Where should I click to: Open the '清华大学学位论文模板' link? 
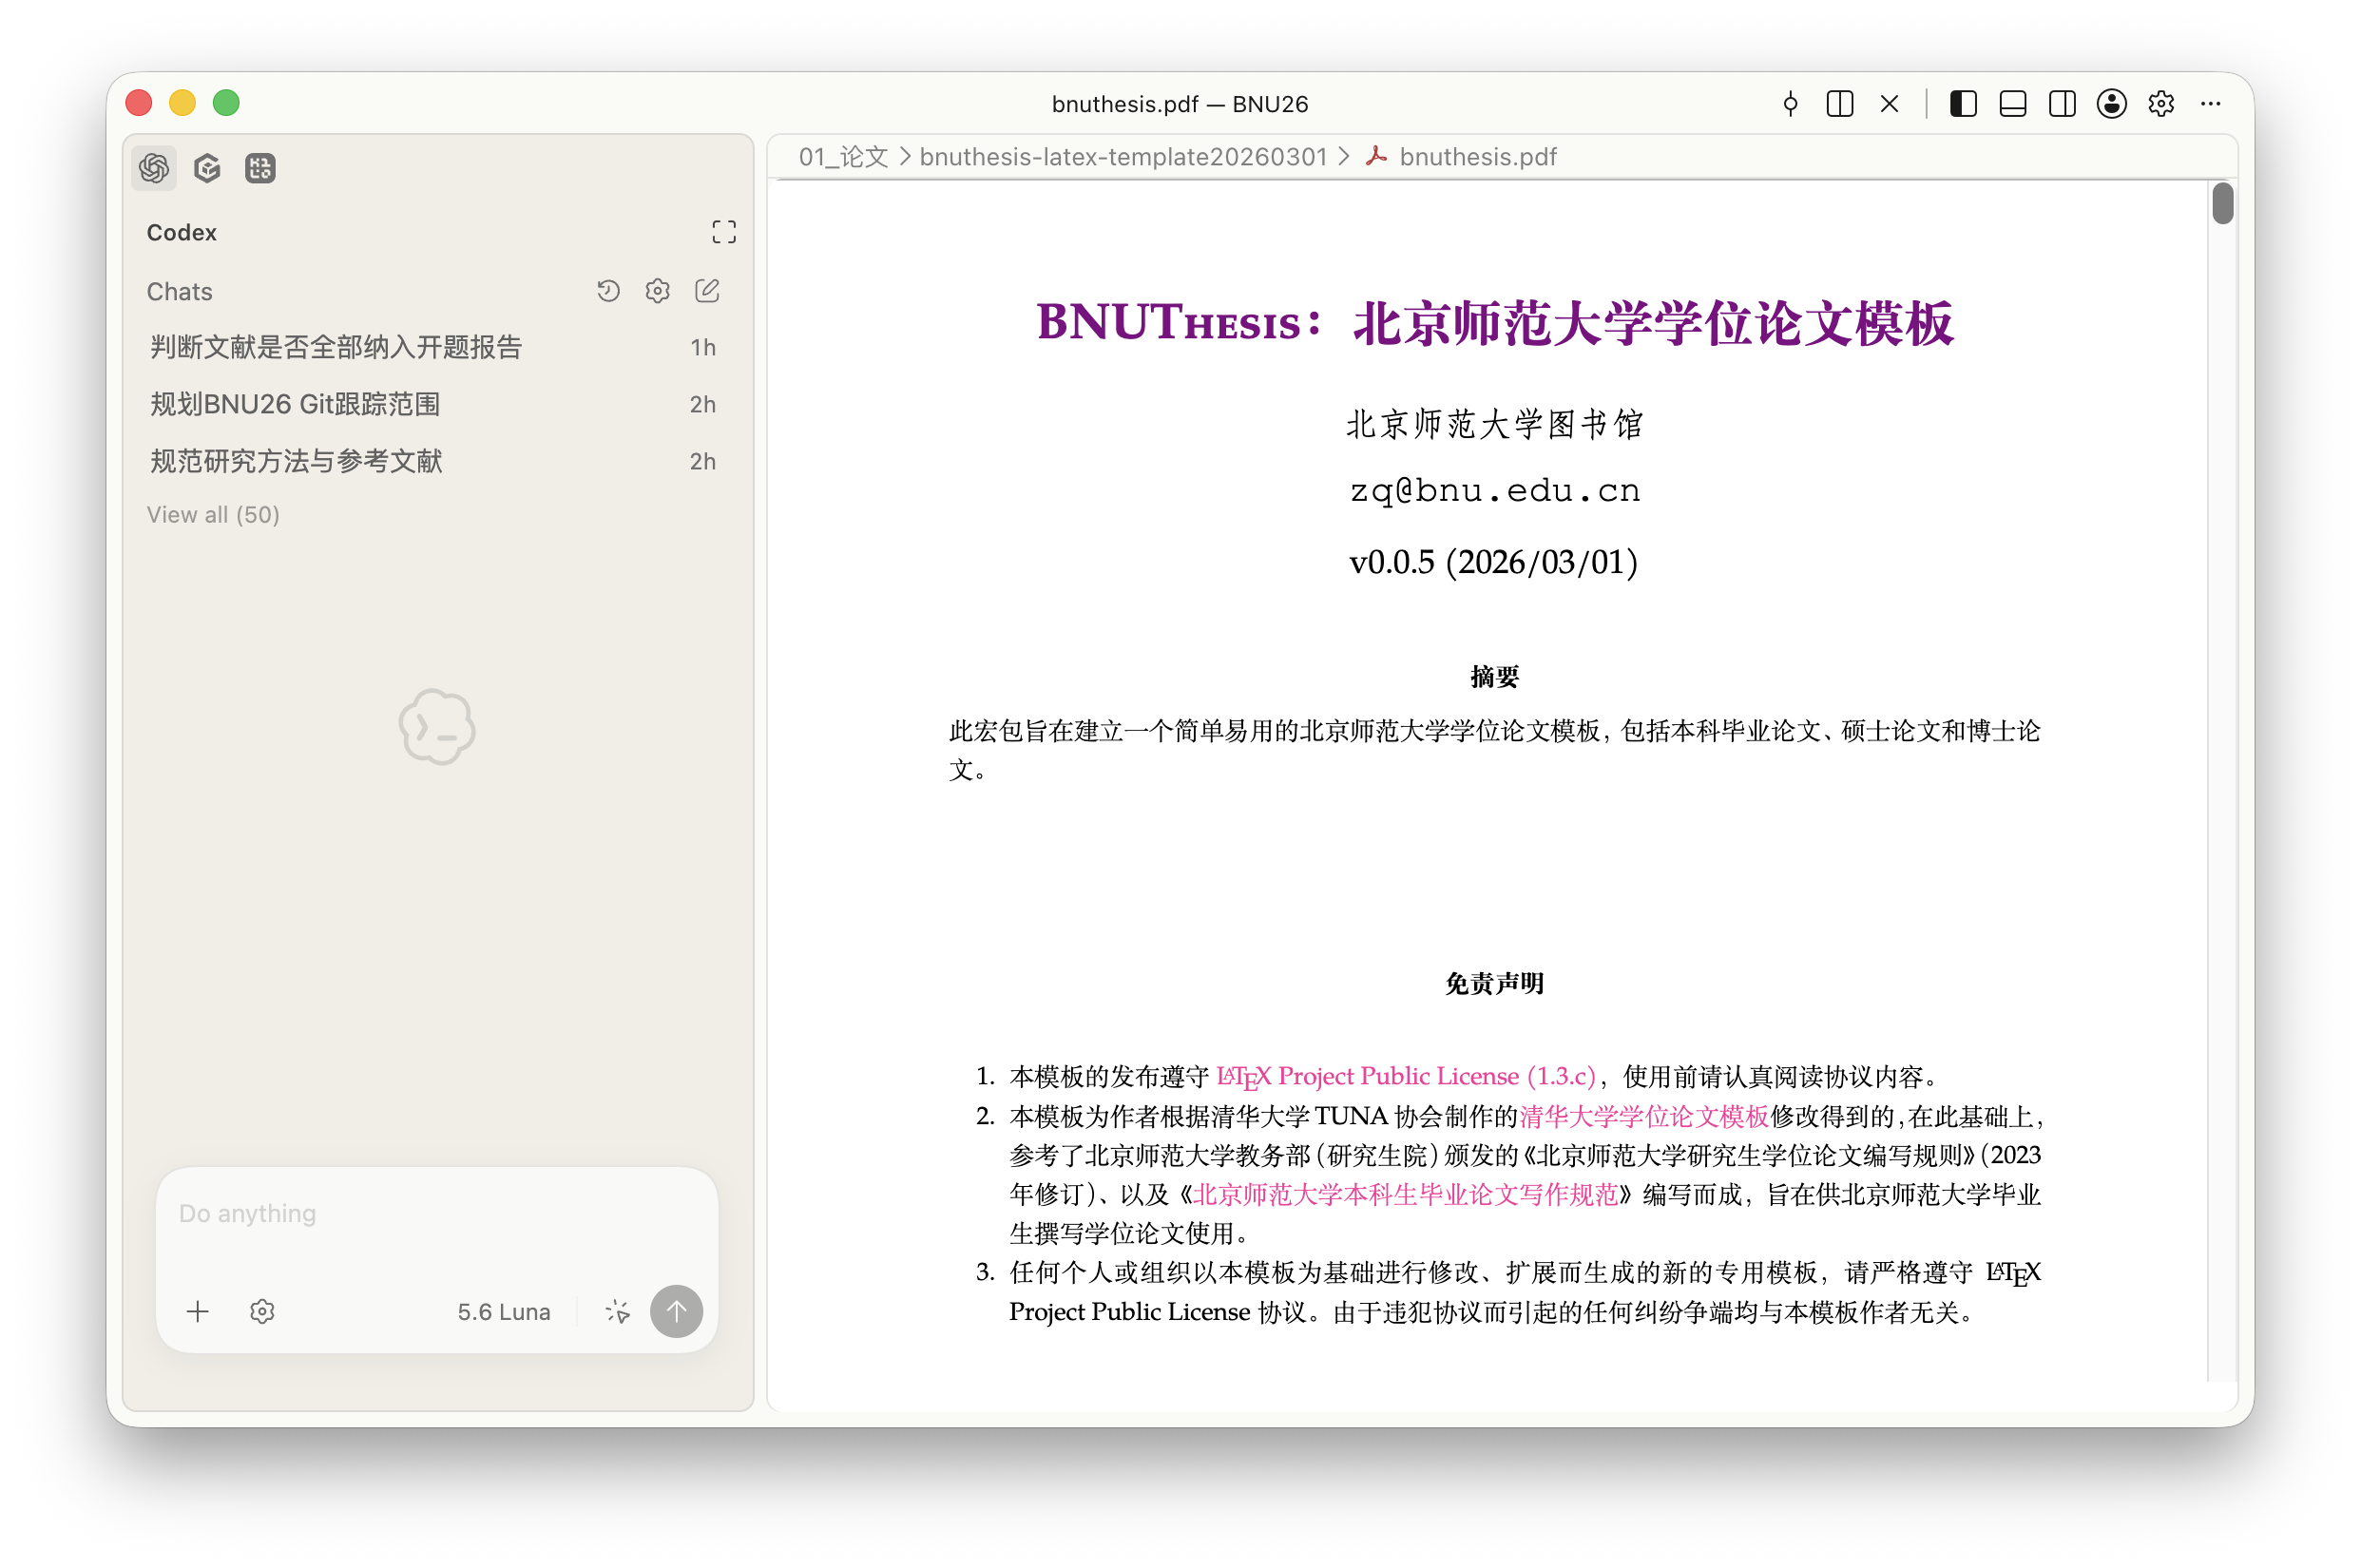click(1644, 1116)
